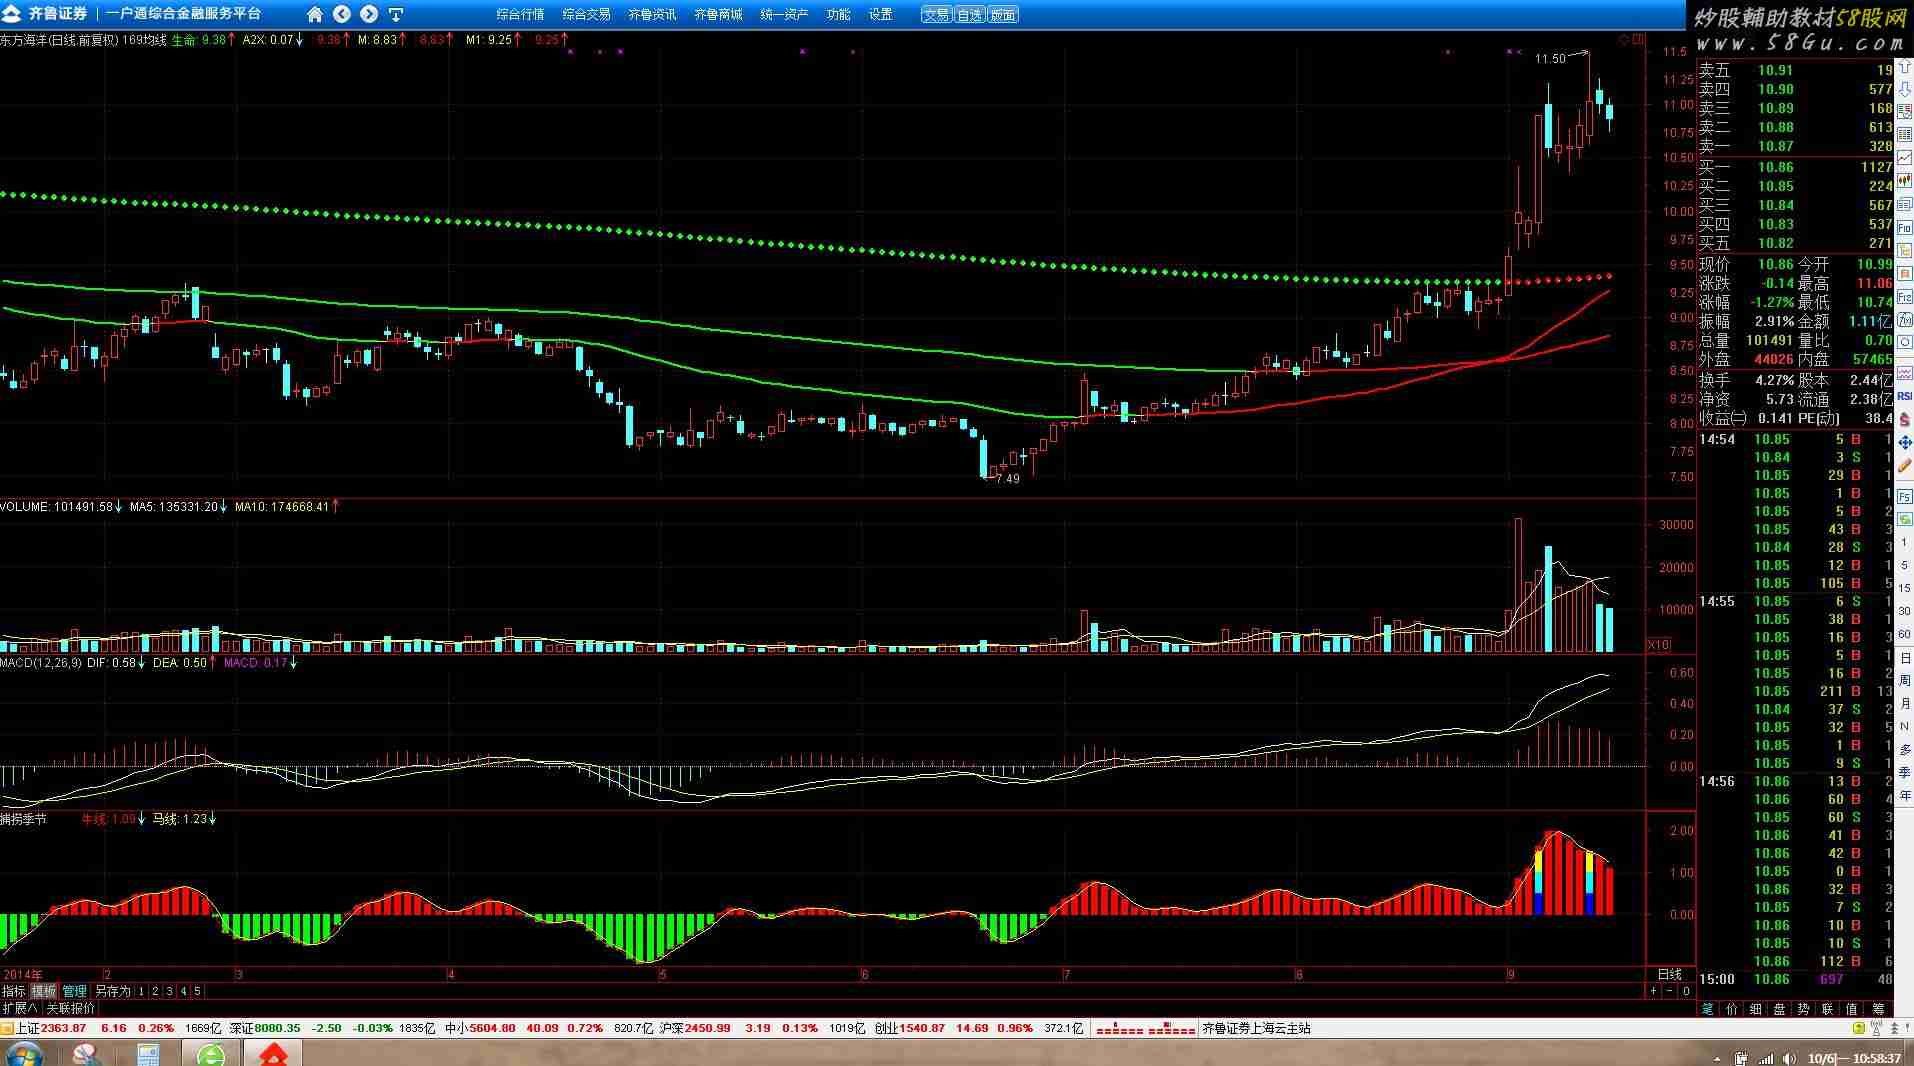Click the 关联报价 button

coord(70,1008)
